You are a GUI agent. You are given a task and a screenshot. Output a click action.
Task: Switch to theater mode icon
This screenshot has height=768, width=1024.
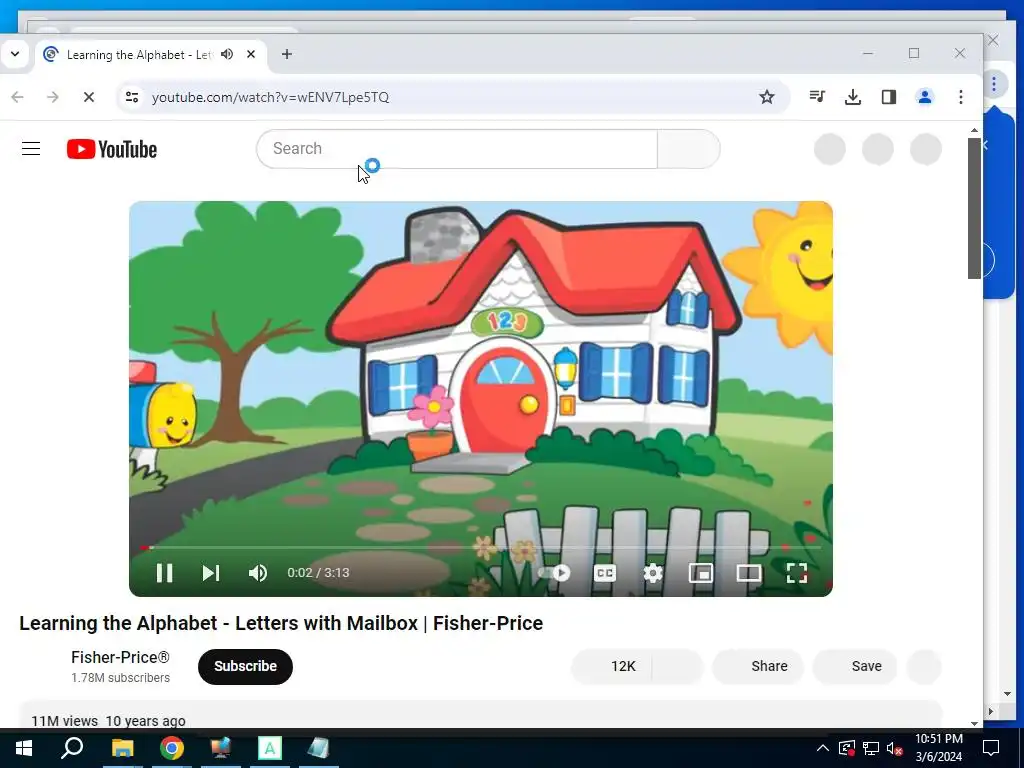[x=748, y=573]
